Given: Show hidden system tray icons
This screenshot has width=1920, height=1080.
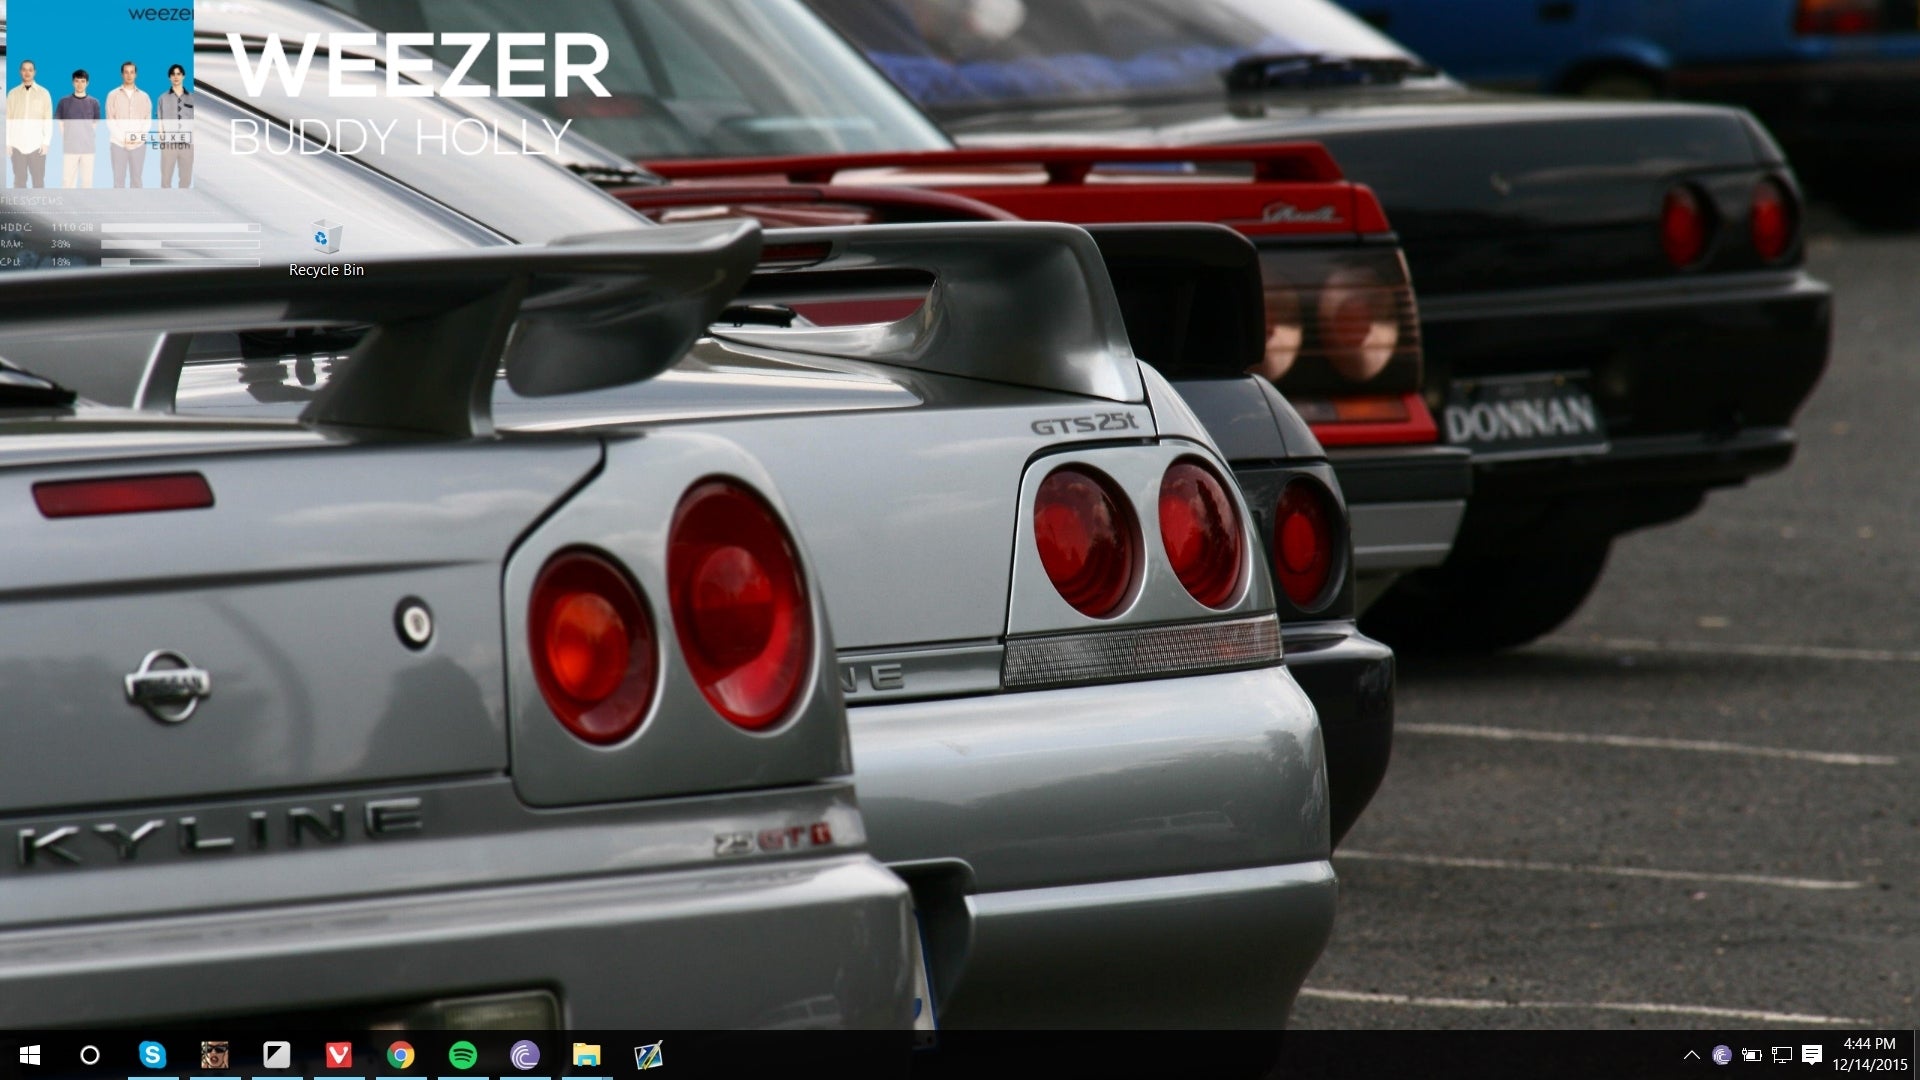Looking at the screenshot, I should coord(1692,1055).
